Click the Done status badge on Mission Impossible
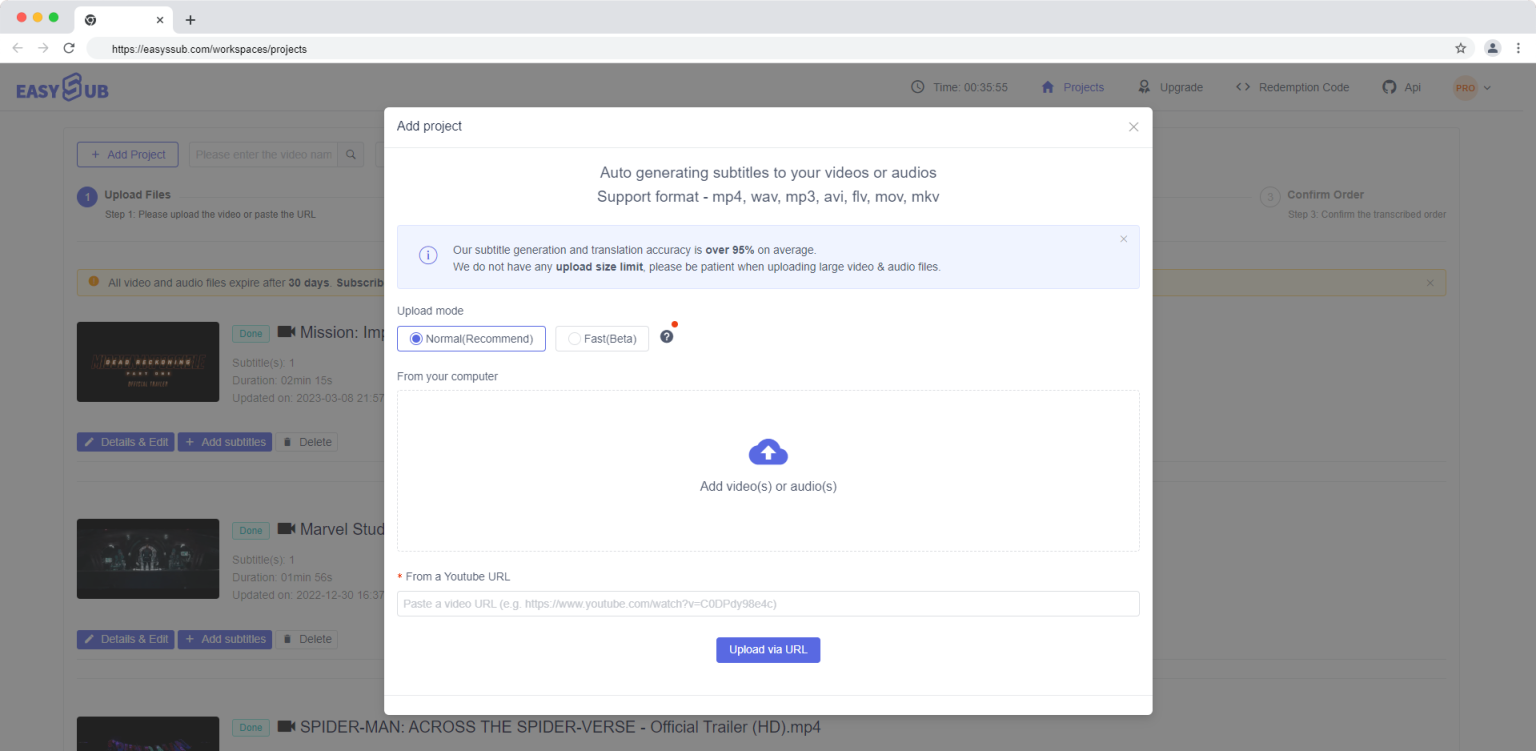Viewport: 1536px width, 751px height. (250, 333)
